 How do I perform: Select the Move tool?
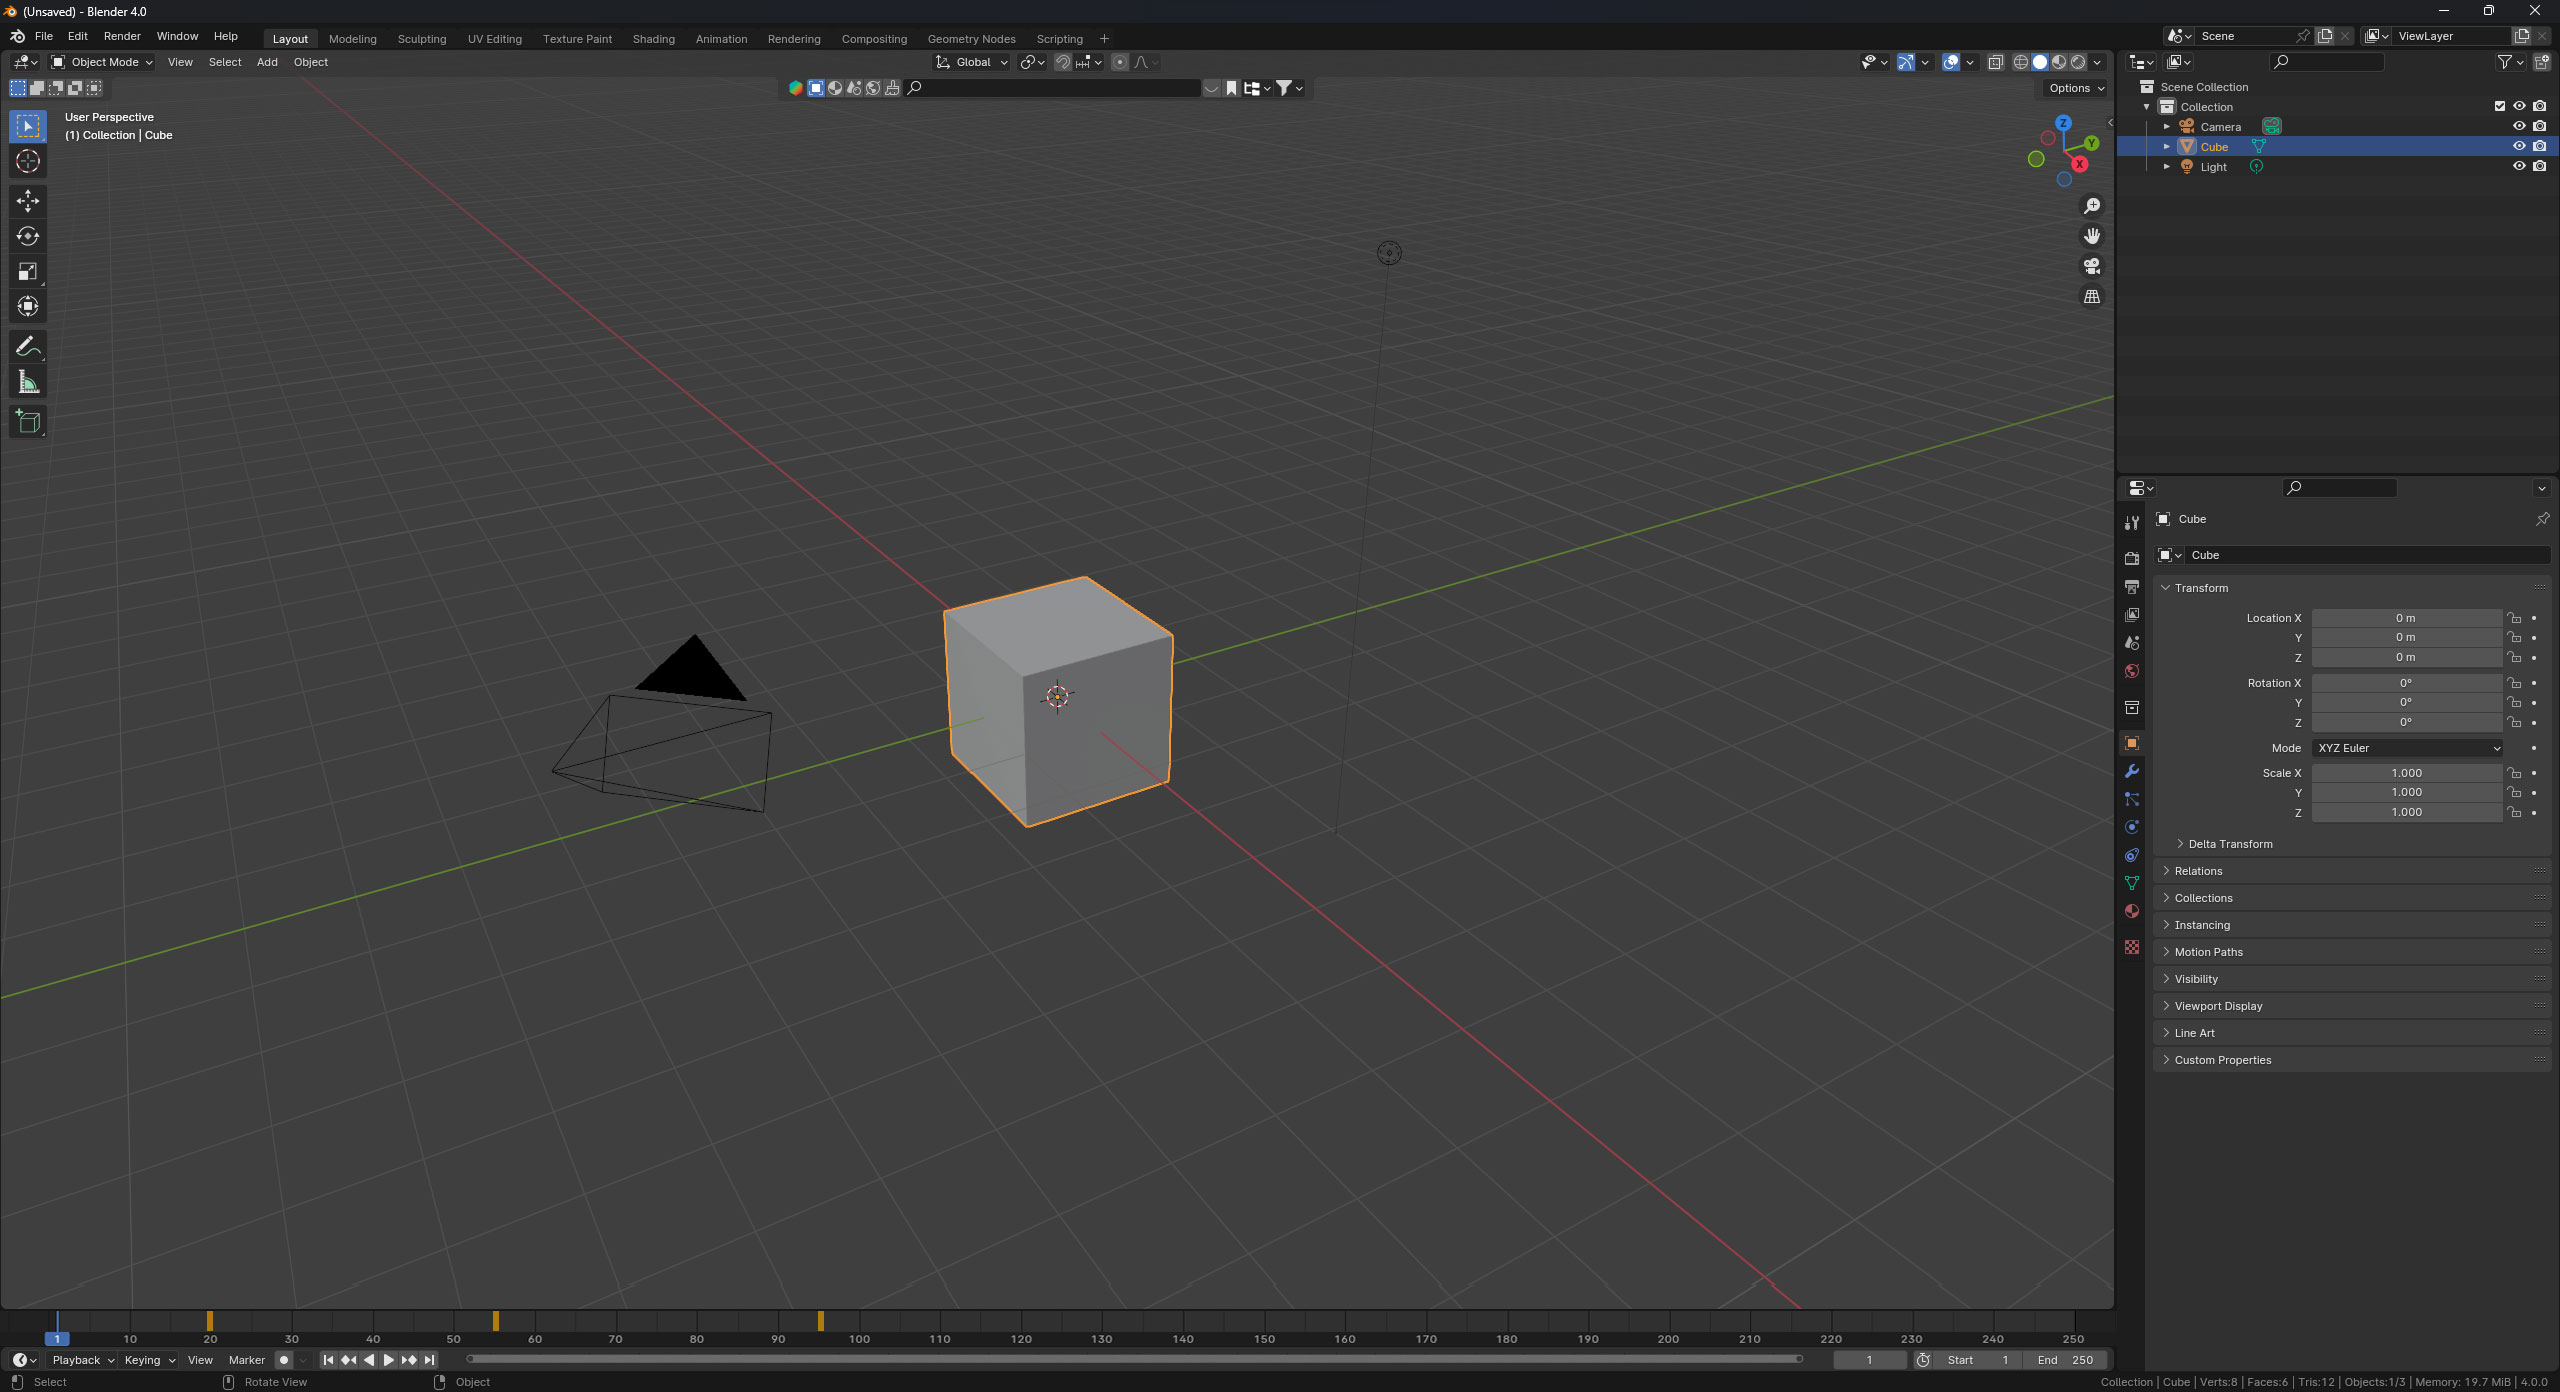28,201
